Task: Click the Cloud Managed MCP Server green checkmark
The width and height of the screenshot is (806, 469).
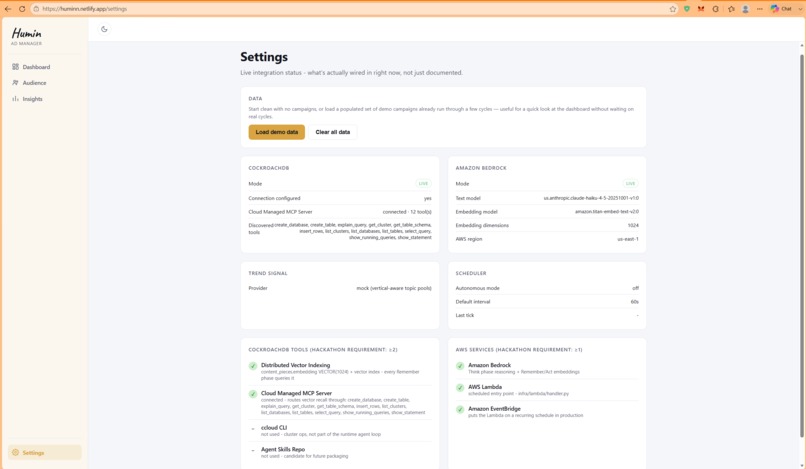Action: pyautogui.click(x=253, y=394)
